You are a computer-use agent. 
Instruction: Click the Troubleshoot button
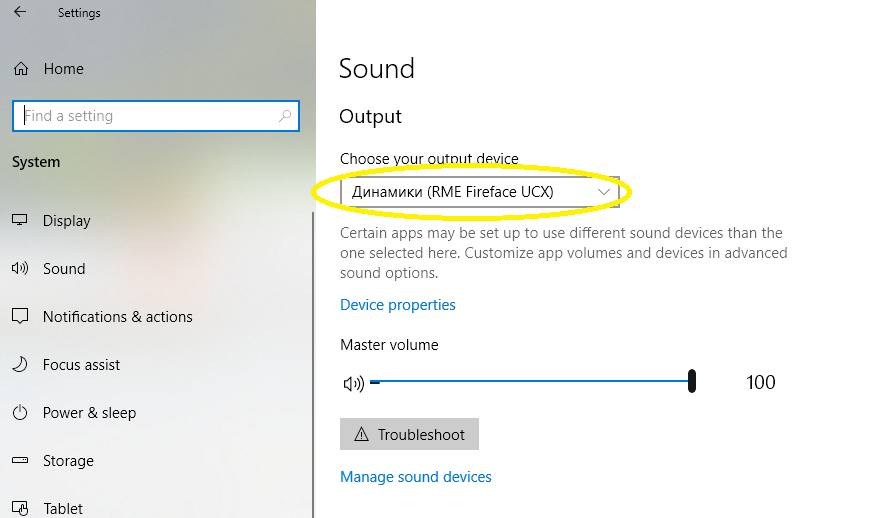(x=409, y=434)
